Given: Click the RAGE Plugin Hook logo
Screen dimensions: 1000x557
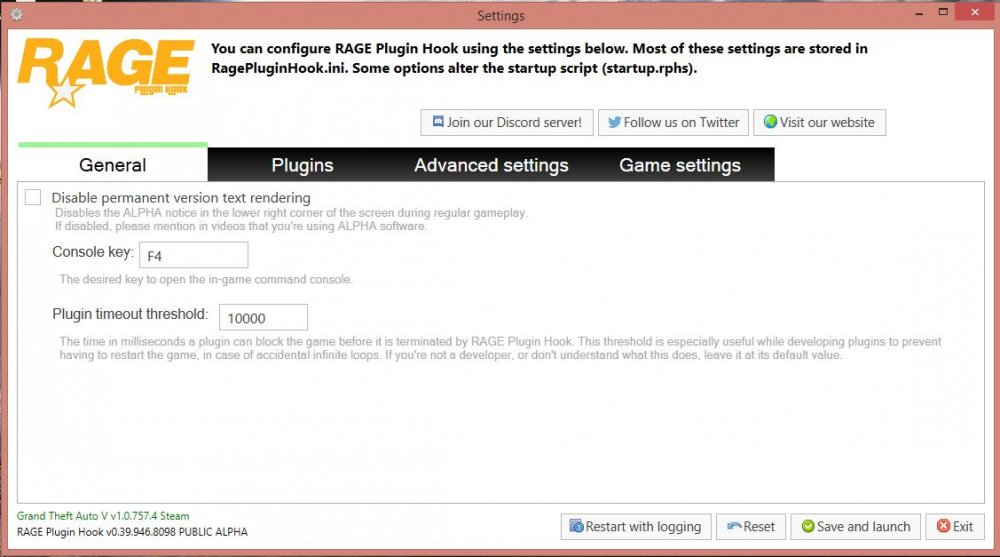Looking at the screenshot, I should coord(106,72).
